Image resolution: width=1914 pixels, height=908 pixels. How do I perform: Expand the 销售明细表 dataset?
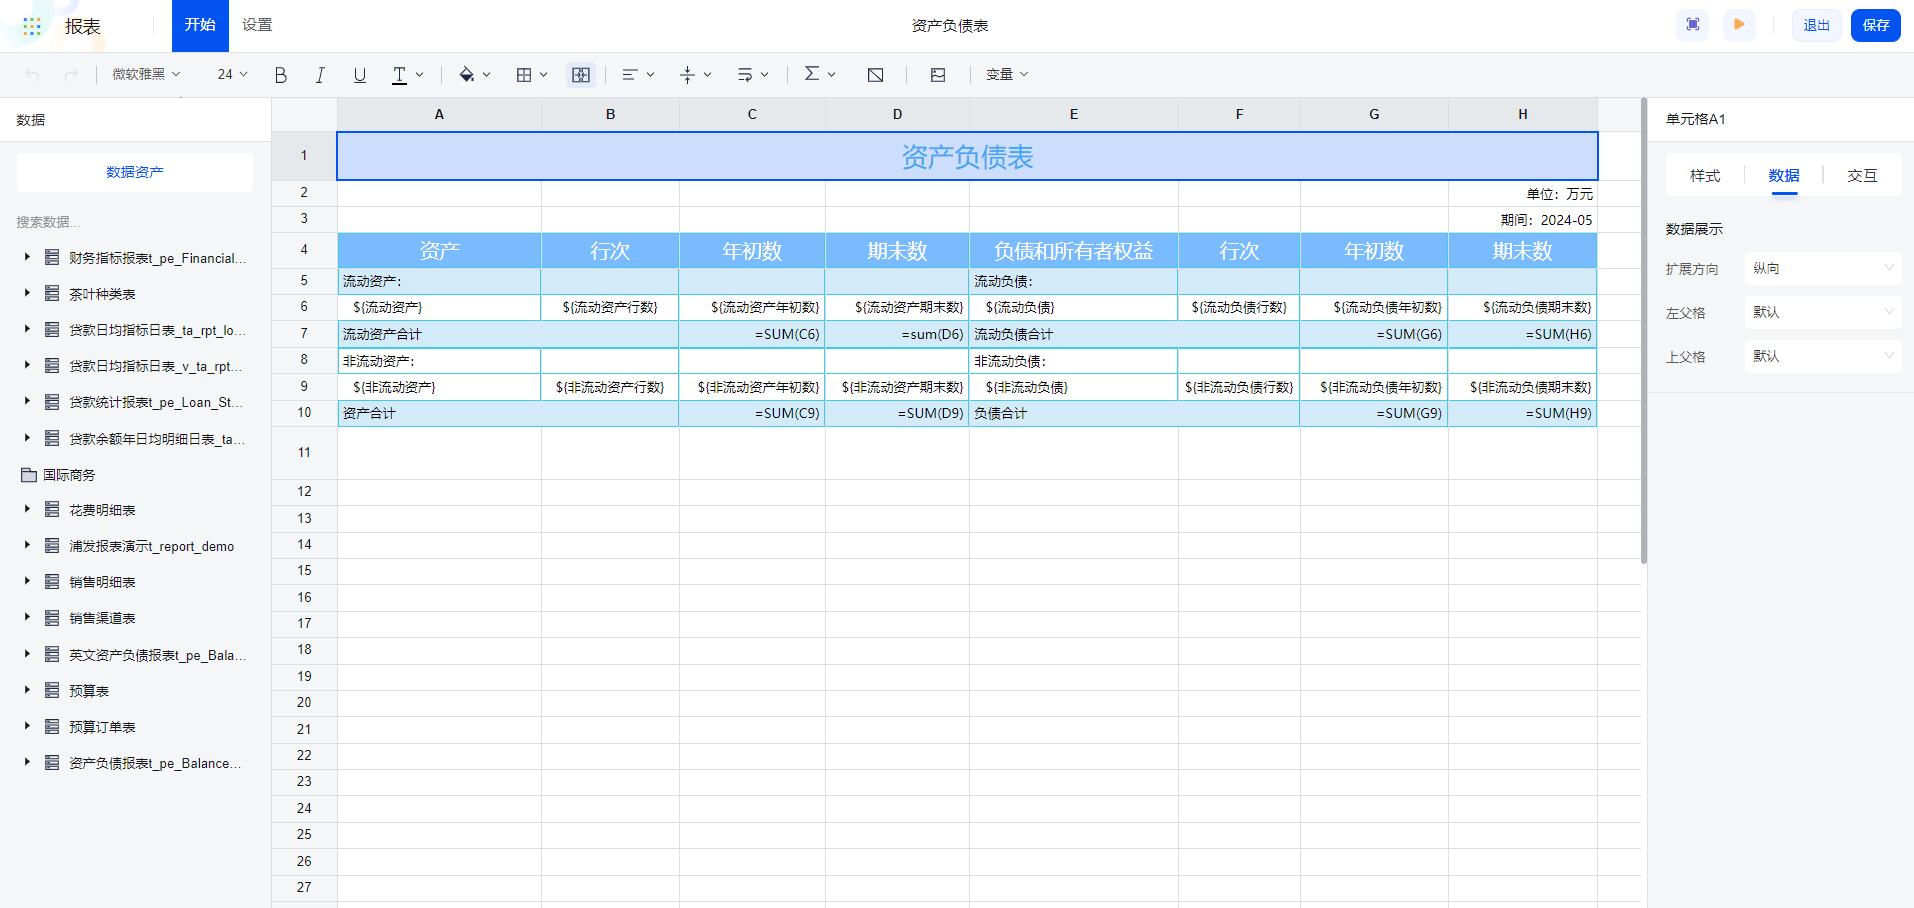[x=27, y=582]
